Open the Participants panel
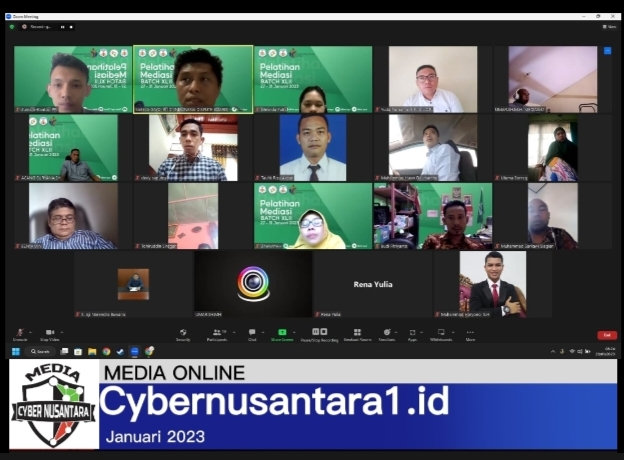This screenshot has width=624, height=460. point(217,335)
